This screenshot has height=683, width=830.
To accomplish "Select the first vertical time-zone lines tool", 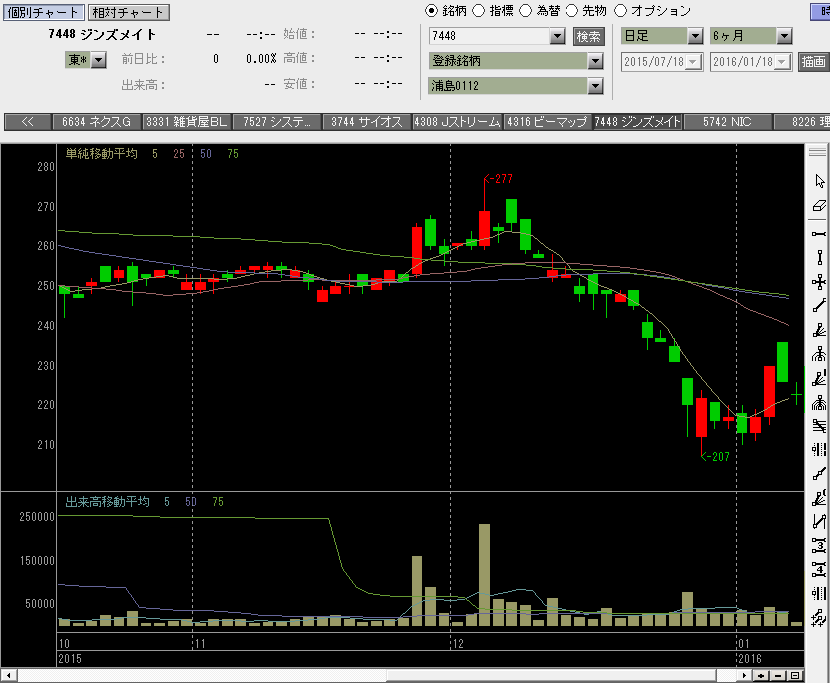I will (819, 450).
